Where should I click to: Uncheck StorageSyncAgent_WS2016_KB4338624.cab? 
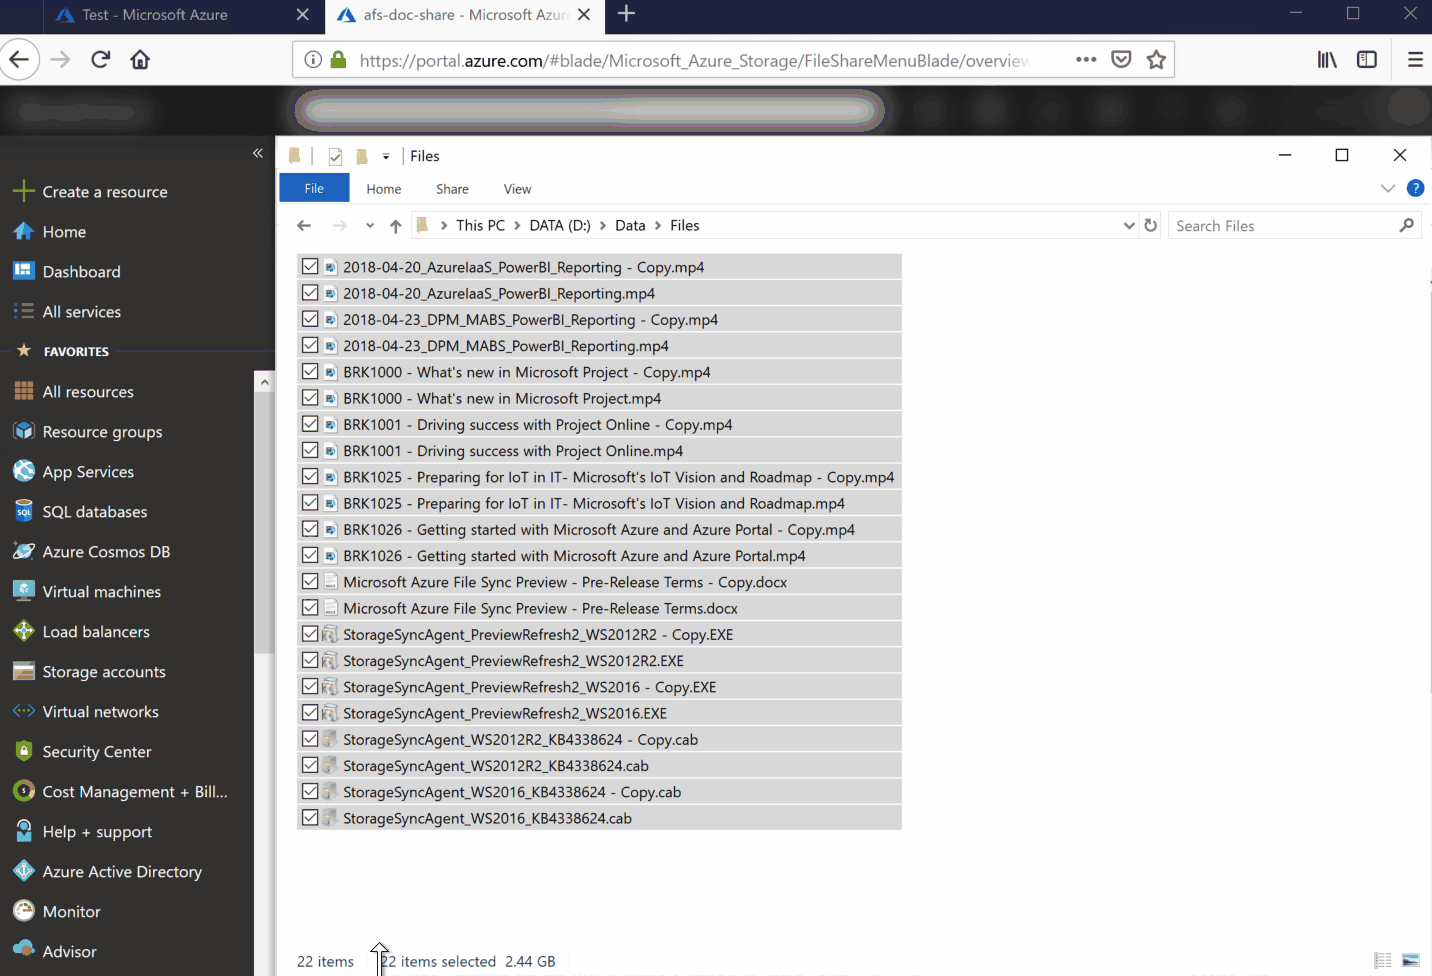(310, 817)
